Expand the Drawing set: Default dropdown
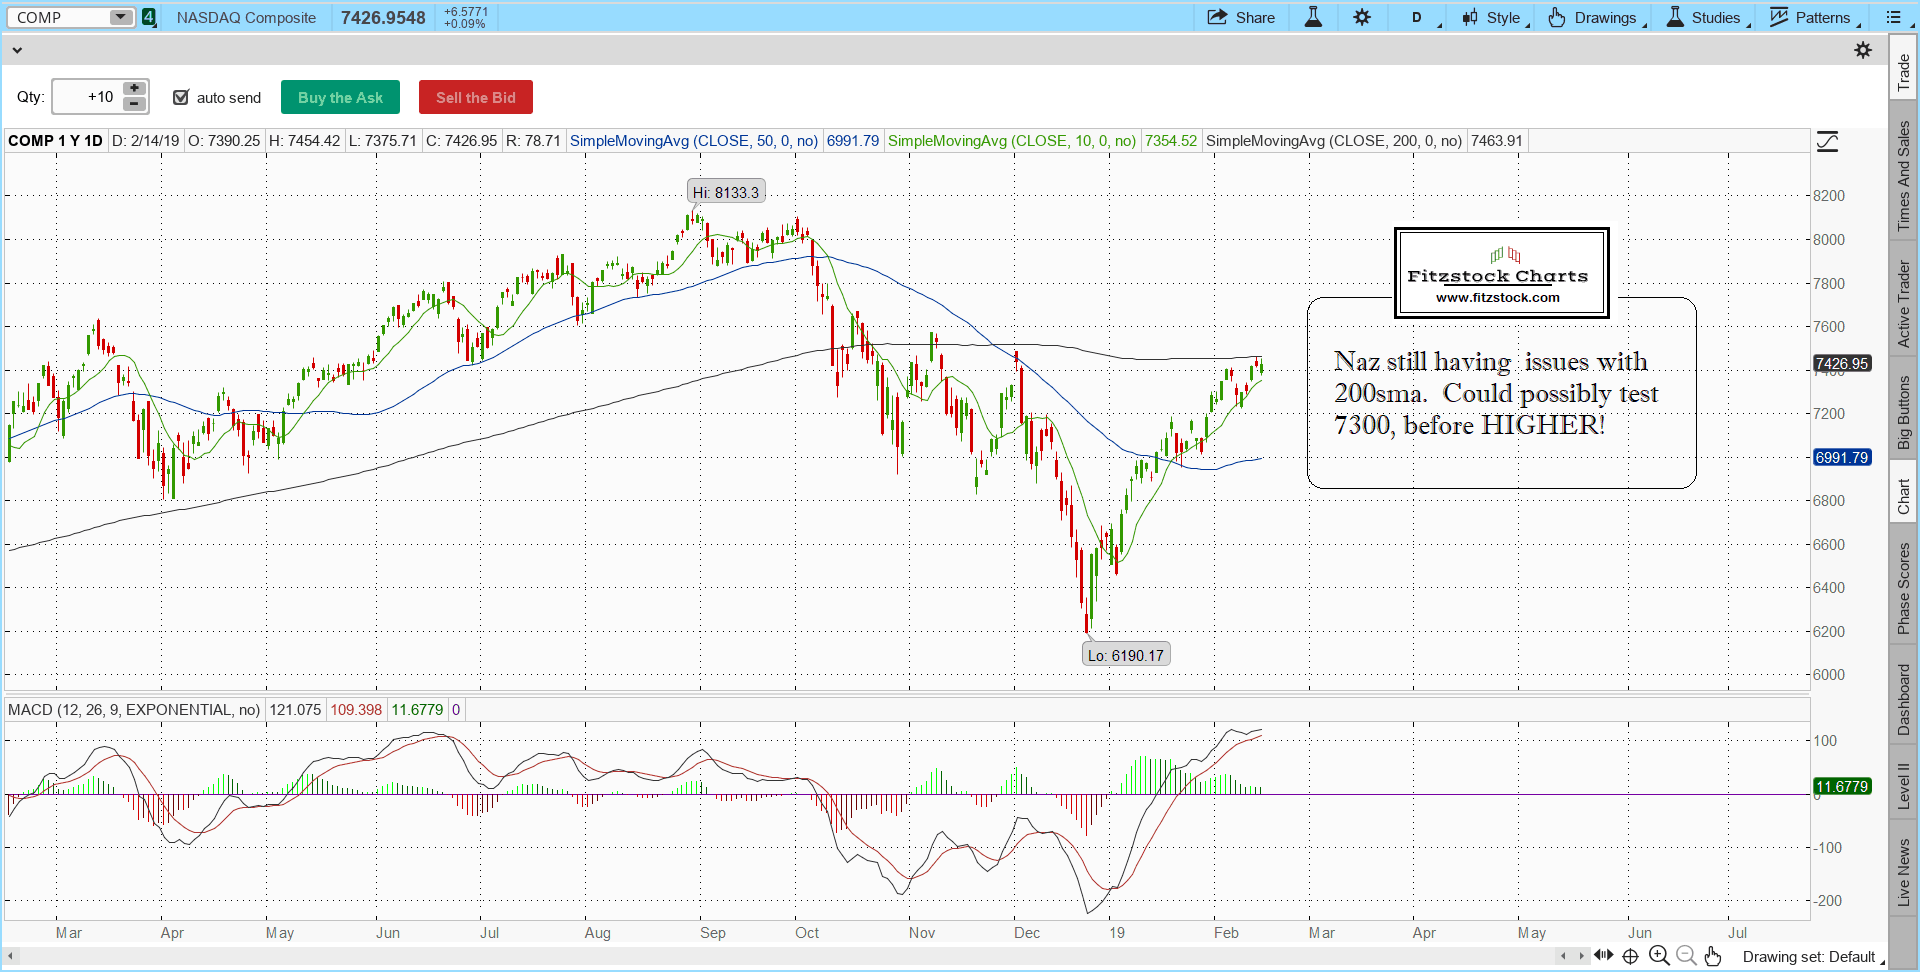The height and width of the screenshot is (972, 1920). pyautogui.click(x=1812, y=957)
